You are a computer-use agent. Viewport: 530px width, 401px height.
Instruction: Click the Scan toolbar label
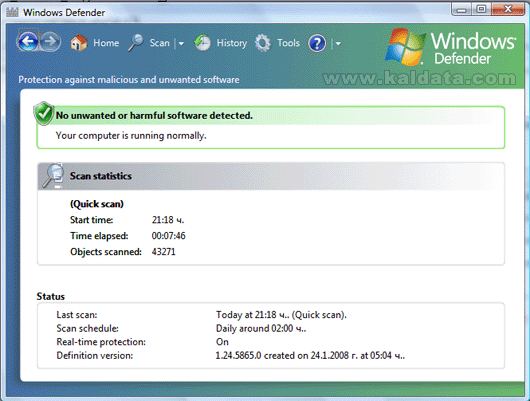(160, 43)
